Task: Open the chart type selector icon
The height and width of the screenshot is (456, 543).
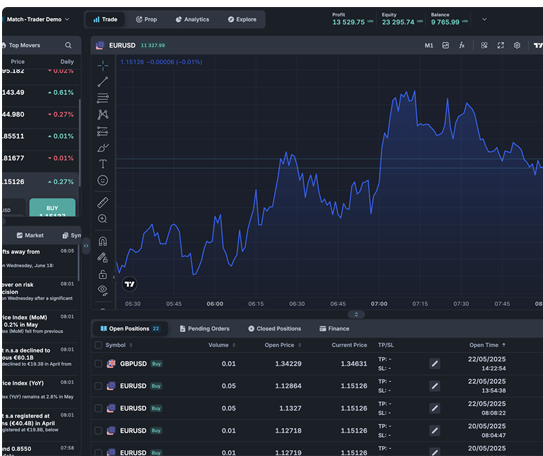Action: [x=445, y=45]
